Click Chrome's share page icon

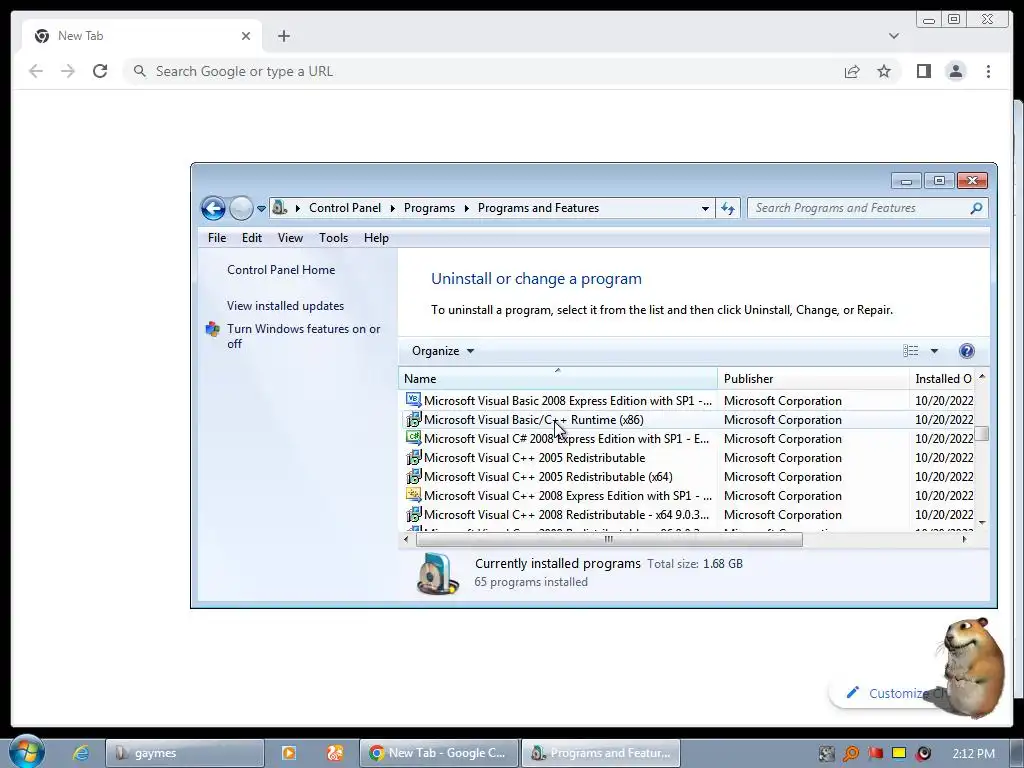click(x=852, y=71)
